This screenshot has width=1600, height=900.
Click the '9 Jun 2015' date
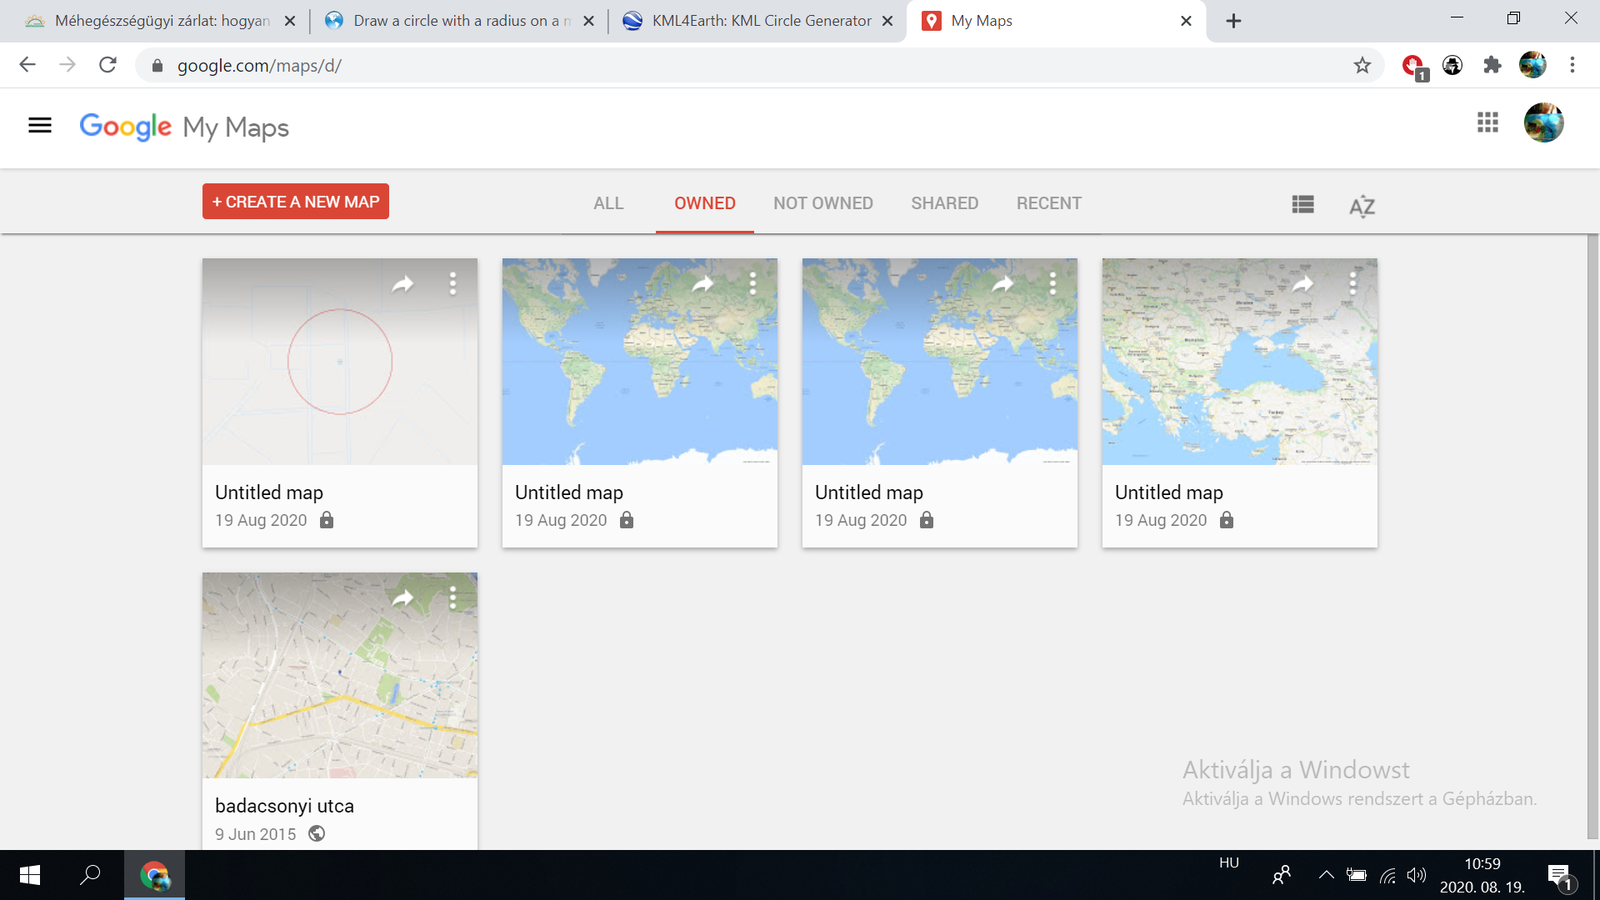(x=256, y=834)
